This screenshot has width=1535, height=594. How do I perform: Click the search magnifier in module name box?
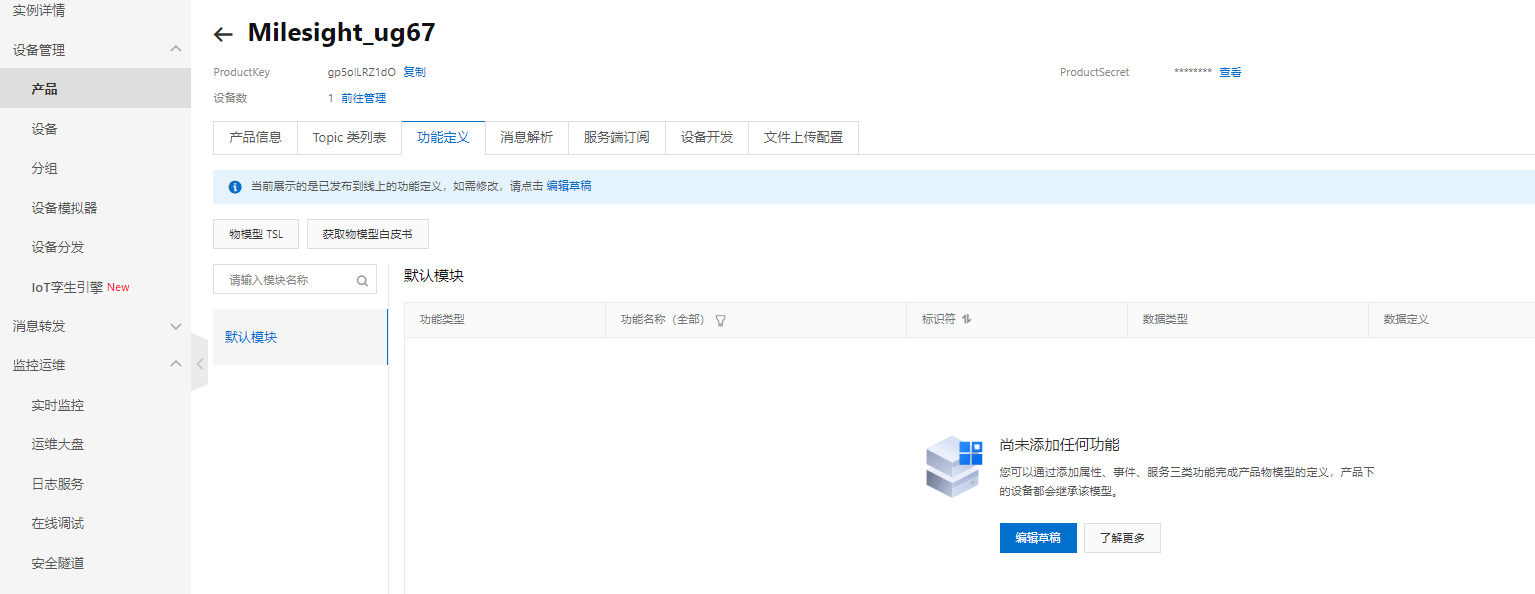pyautogui.click(x=362, y=281)
